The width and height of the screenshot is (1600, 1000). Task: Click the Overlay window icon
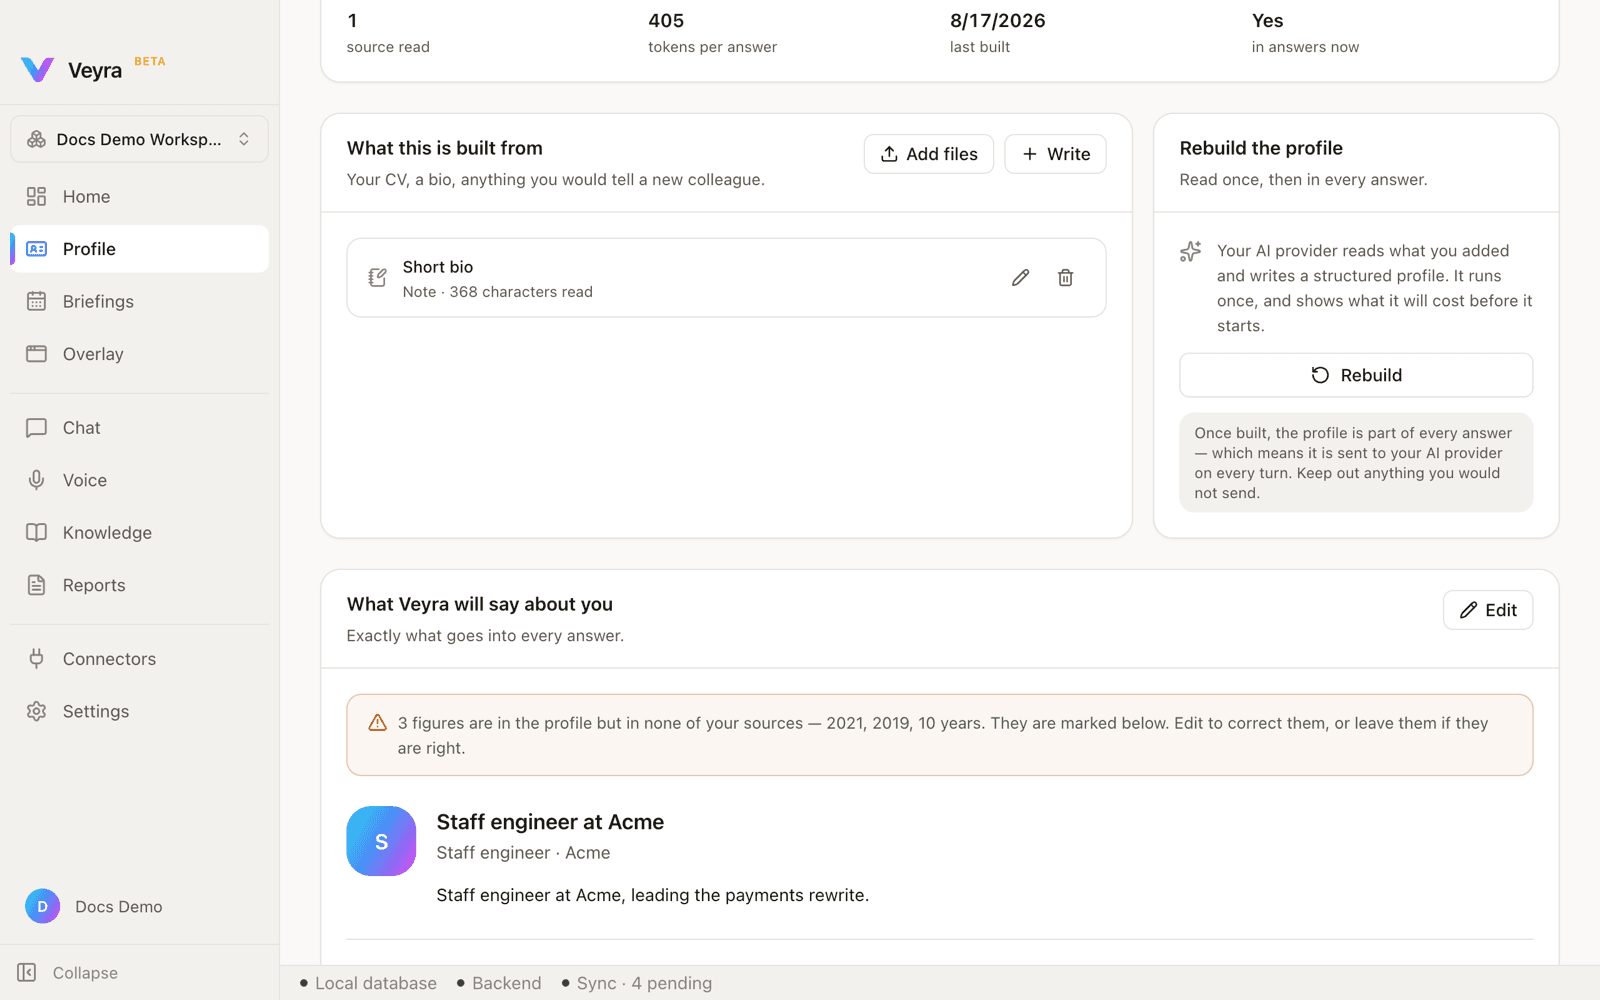pyautogui.click(x=37, y=354)
